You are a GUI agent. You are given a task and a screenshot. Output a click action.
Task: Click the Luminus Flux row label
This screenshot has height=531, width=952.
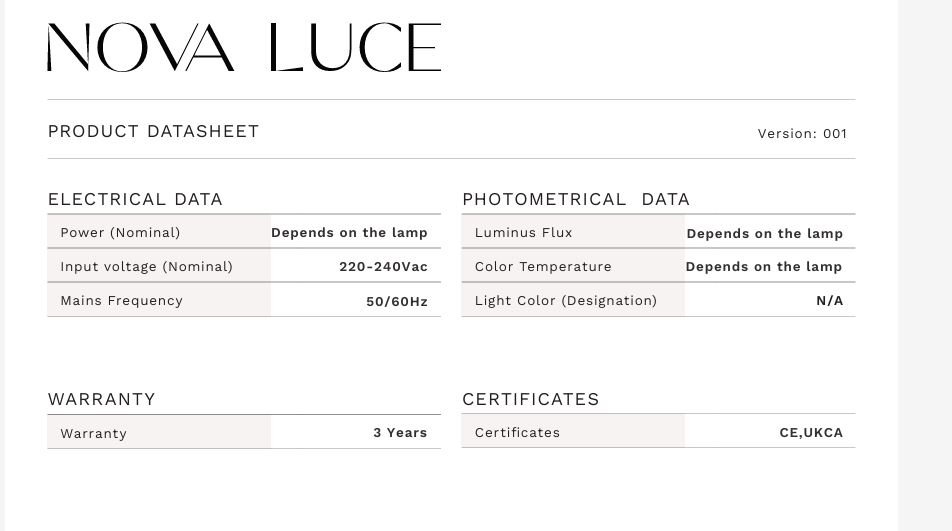523,233
